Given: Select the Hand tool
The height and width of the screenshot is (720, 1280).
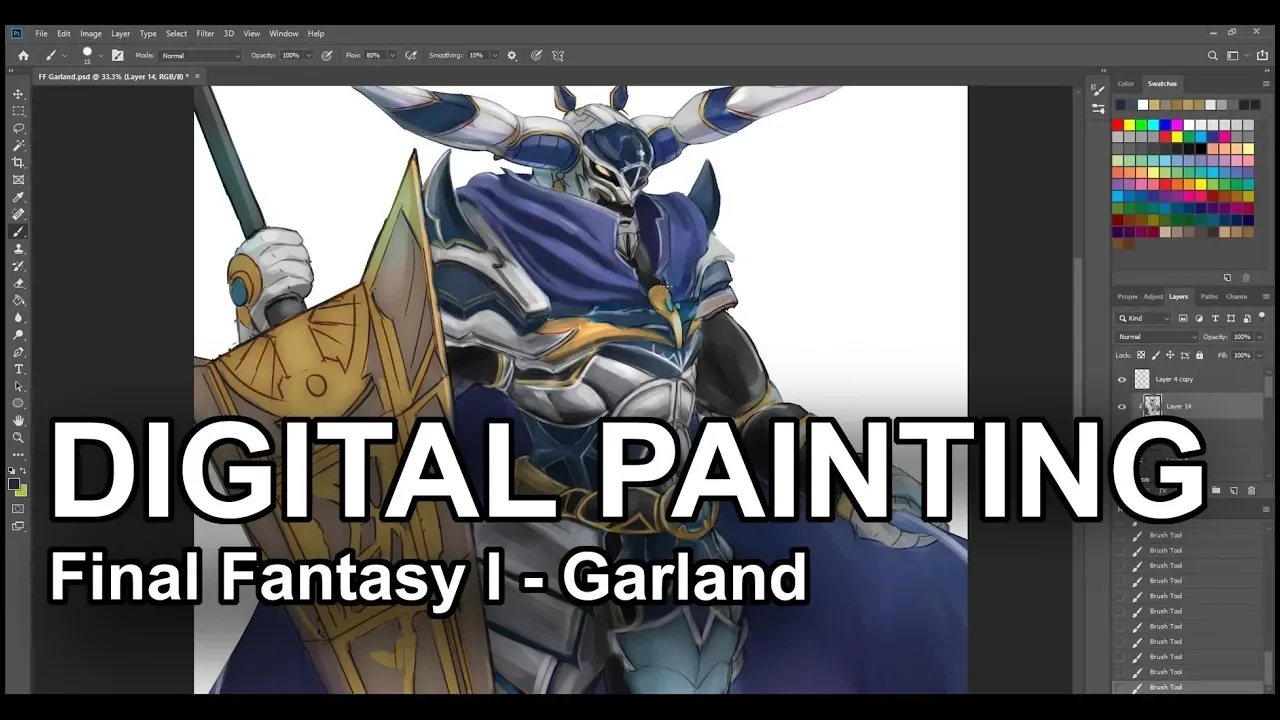Looking at the screenshot, I should pyautogui.click(x=18, y=420).
